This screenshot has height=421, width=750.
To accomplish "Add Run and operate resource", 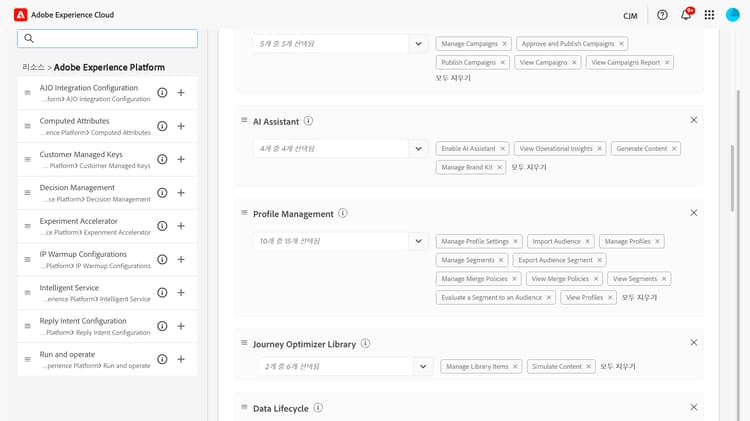I will (x=181, y=359).
